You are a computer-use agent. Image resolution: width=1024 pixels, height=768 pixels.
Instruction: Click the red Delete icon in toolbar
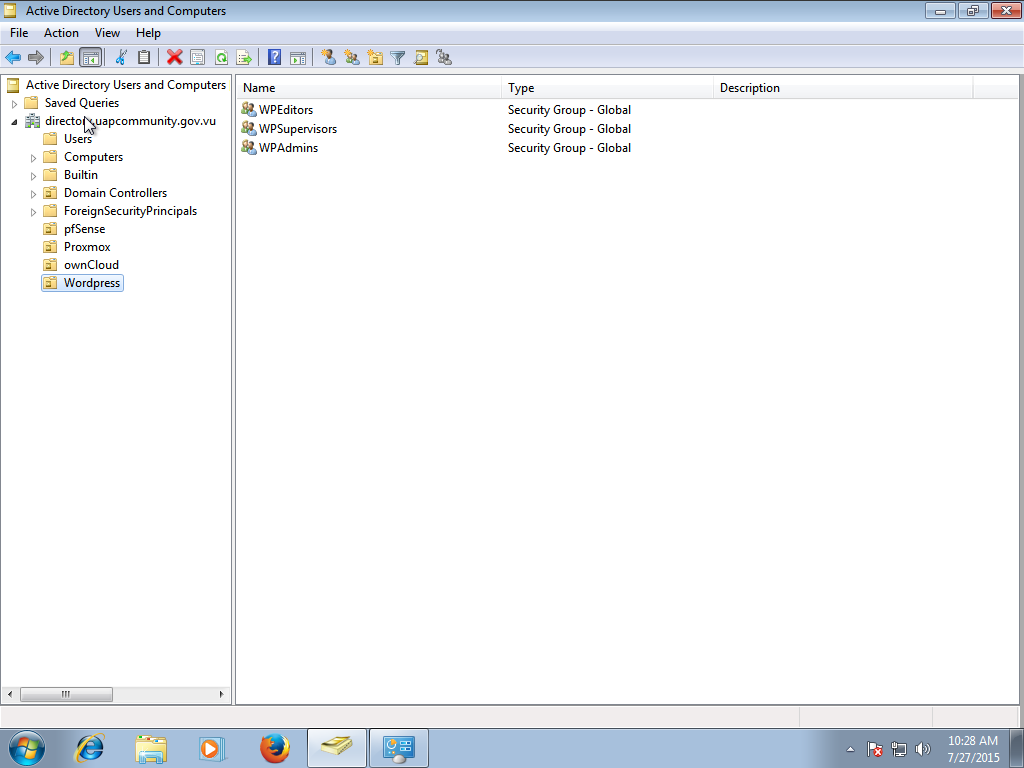coord(174,58)
